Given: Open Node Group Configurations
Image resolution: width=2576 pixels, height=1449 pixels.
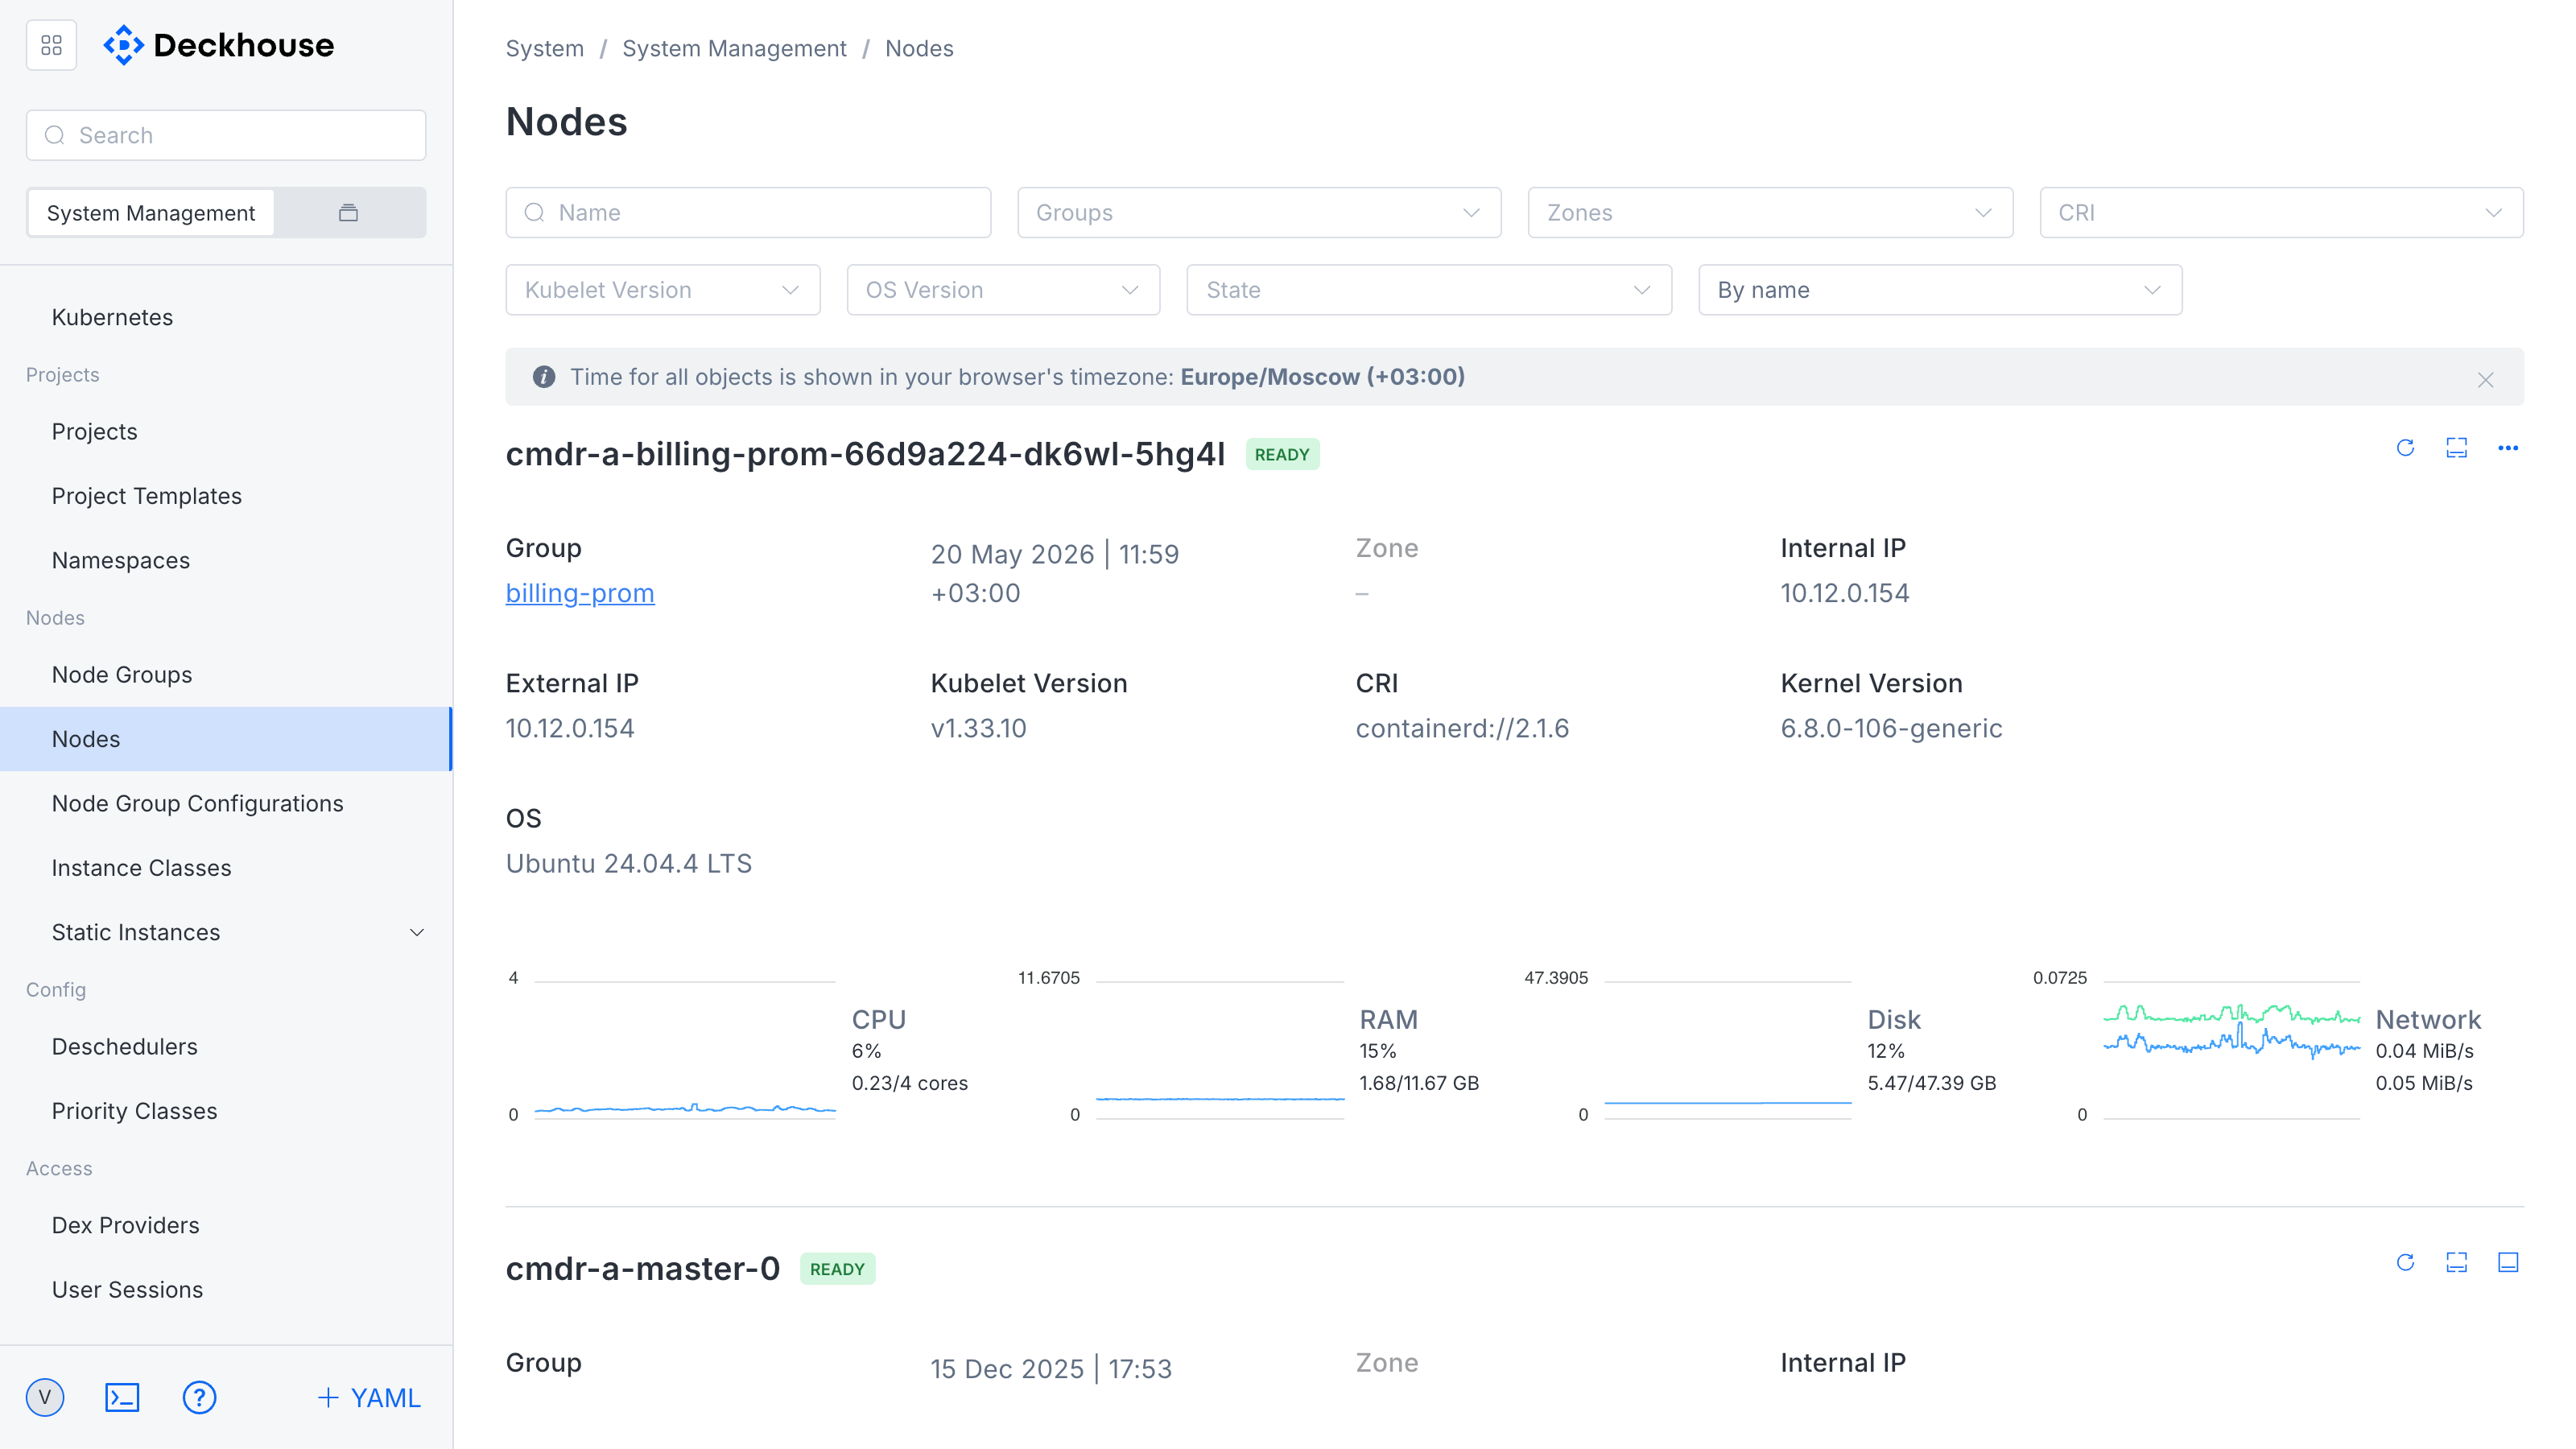Looking at the screenshot, I should 198,803.
